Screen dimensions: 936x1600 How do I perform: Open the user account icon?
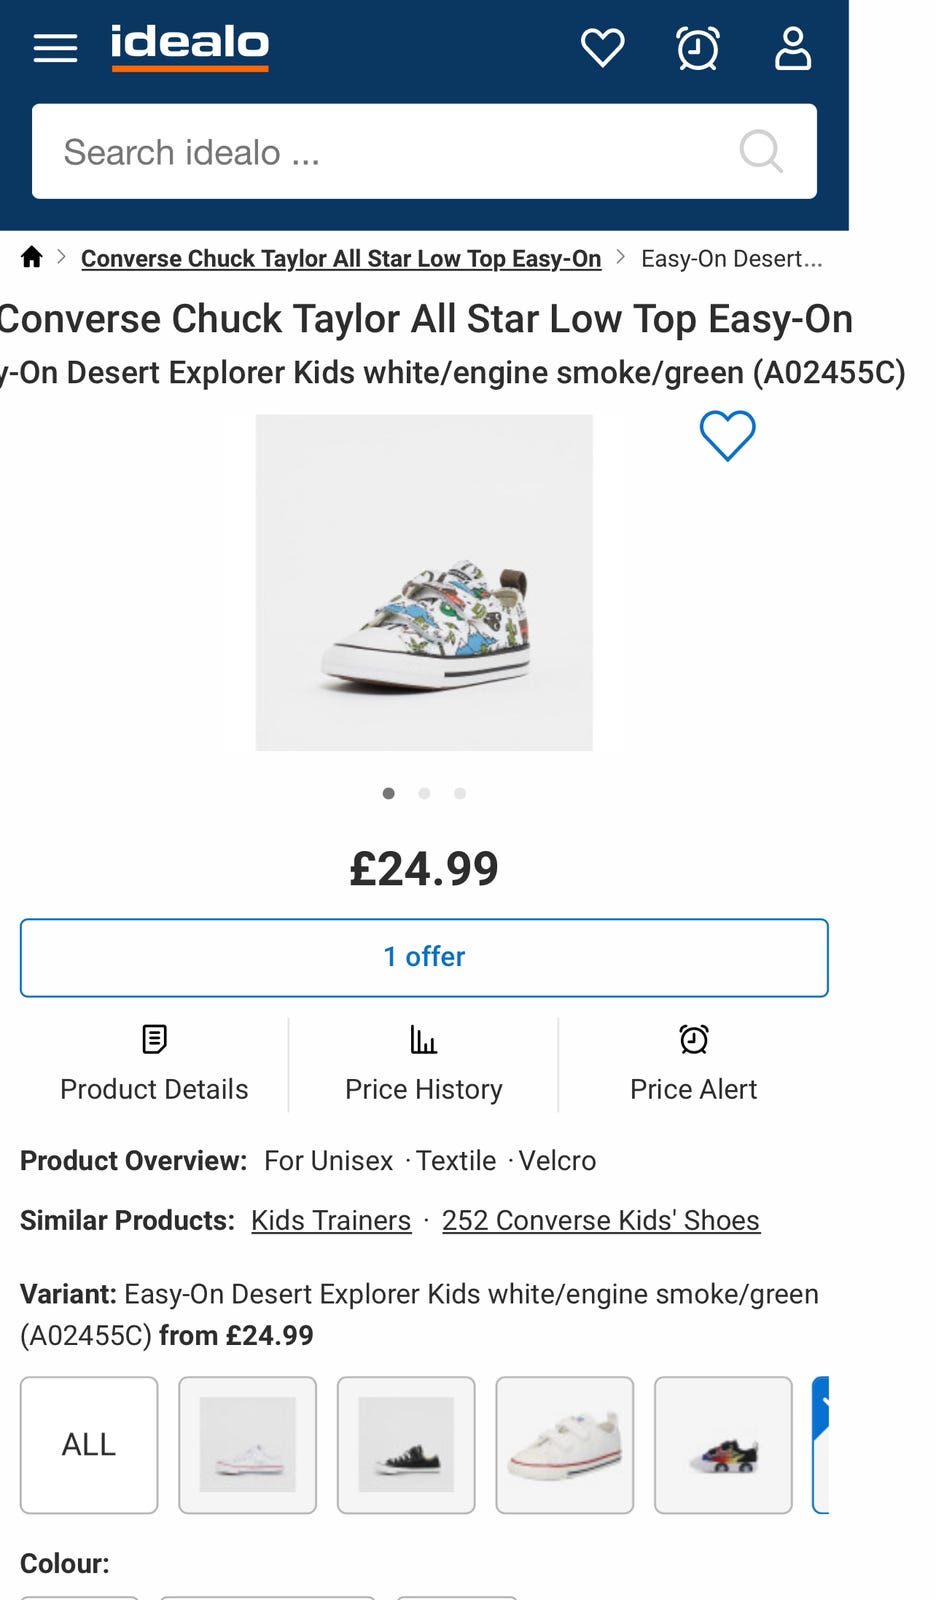click(x=793, y=48)
